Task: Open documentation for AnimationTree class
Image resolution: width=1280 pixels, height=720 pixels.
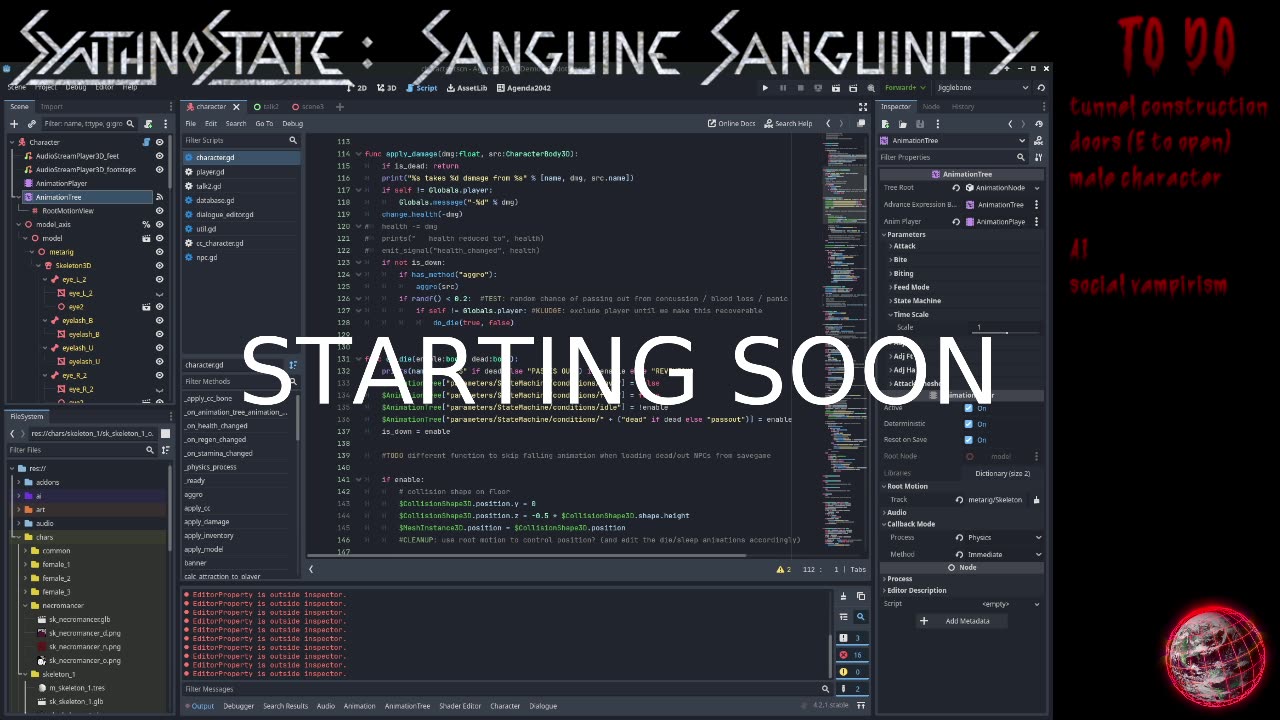Action: pyautogui.click(x=1039, y=141)
